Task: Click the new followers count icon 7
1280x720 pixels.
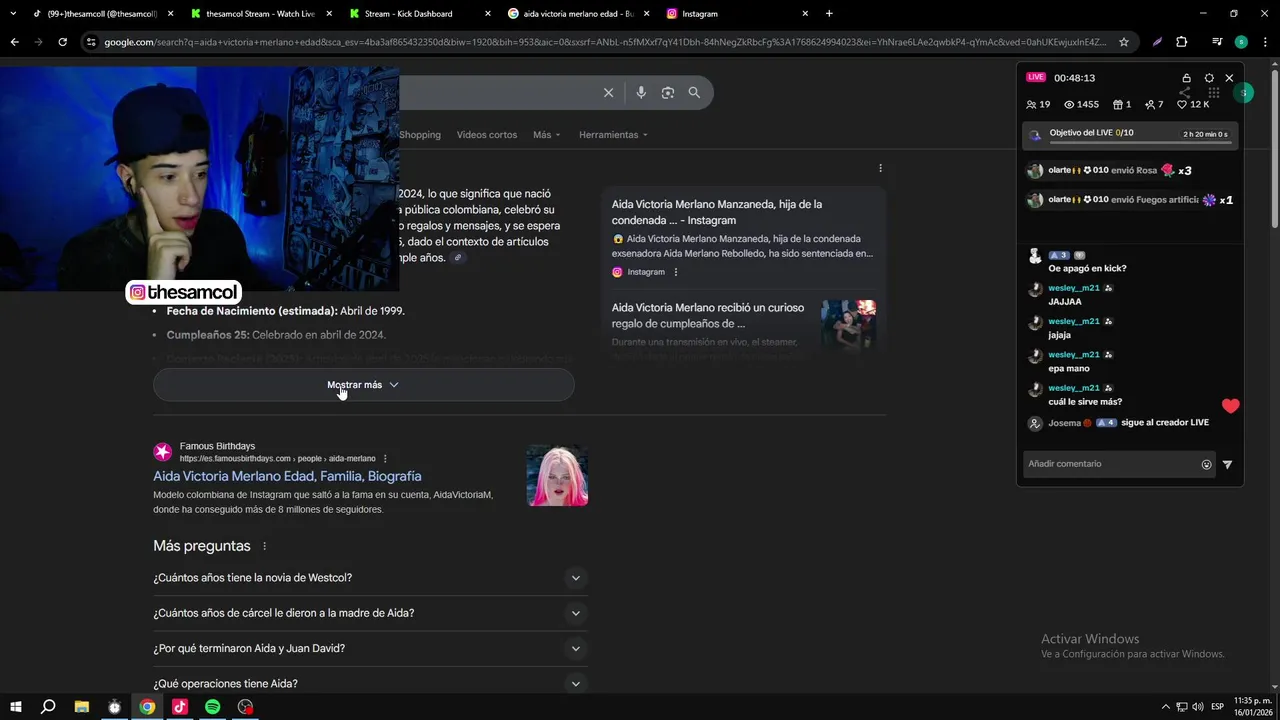Action: pos(1150,104)
